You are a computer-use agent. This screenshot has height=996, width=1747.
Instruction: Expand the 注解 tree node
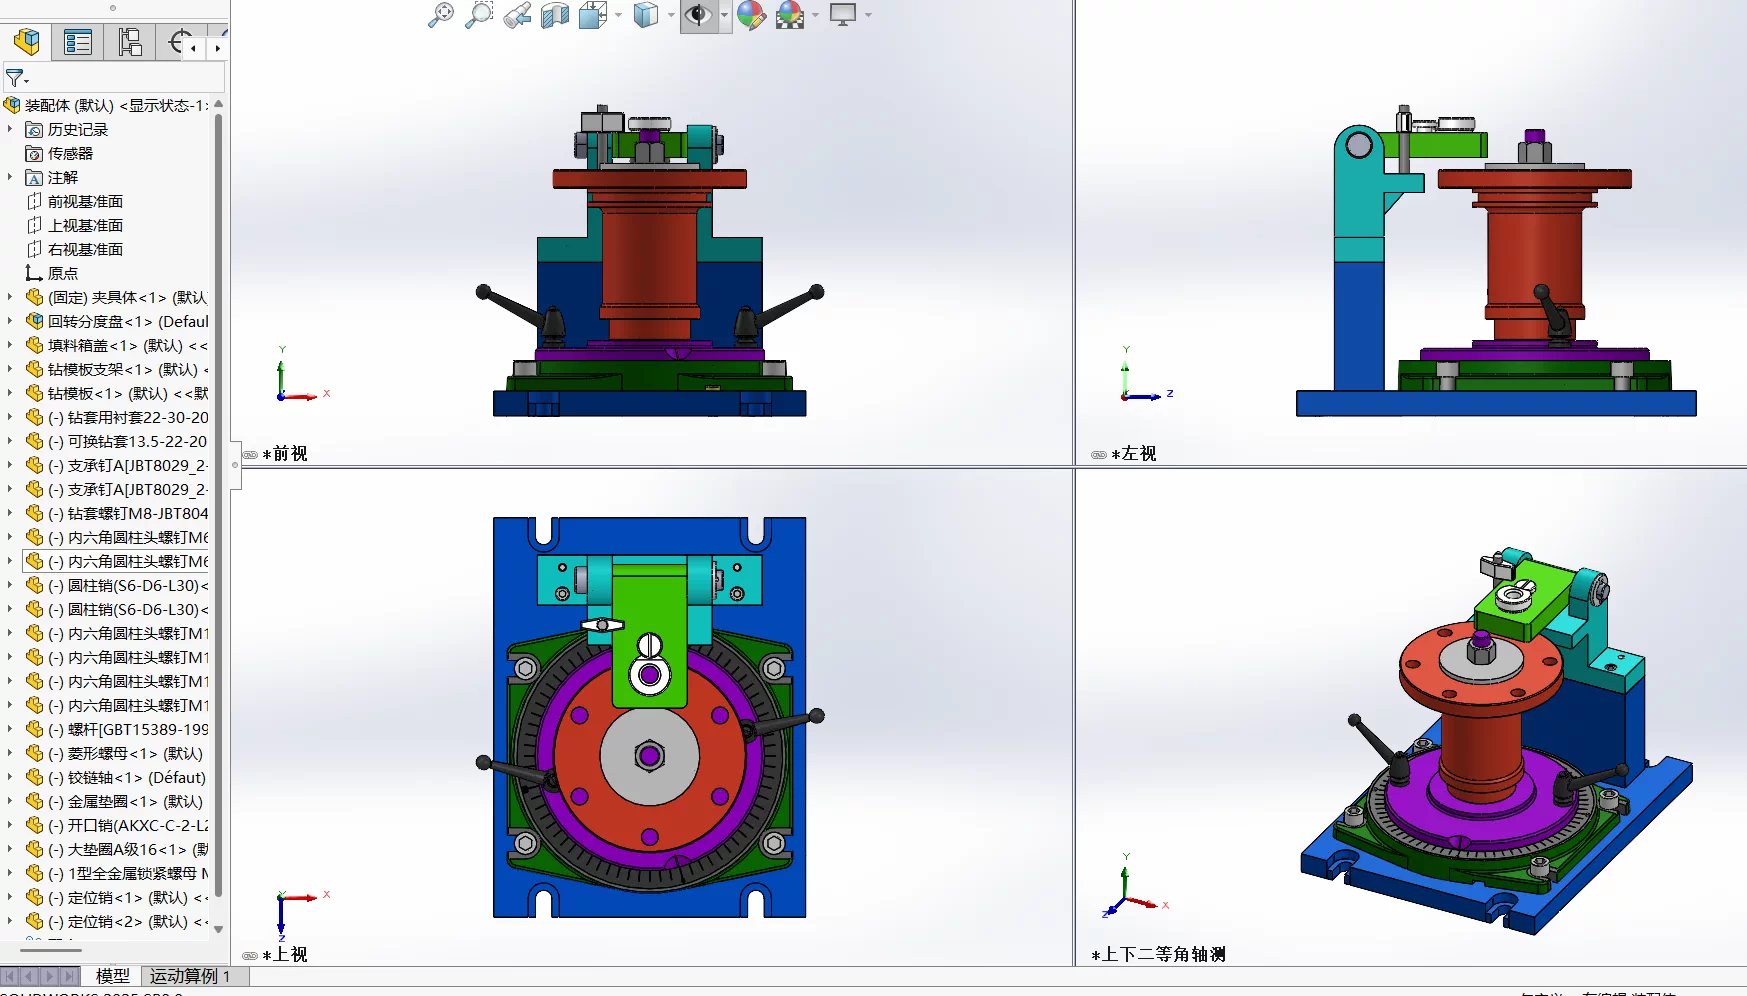pyautogui.click(x=10, y=177)
